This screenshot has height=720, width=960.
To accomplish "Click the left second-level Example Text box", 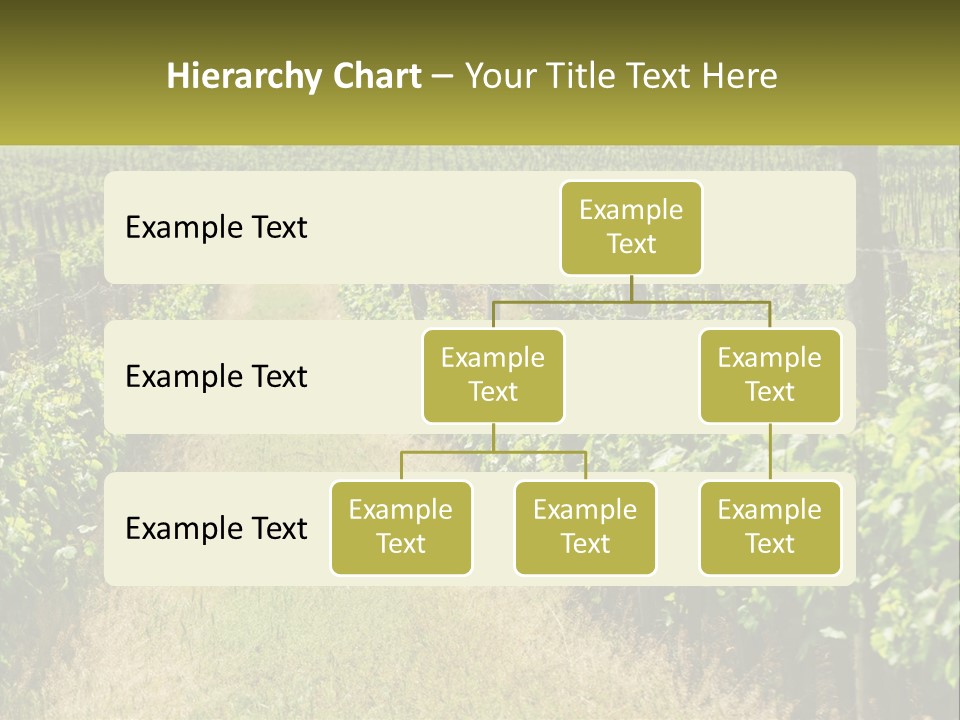I will pyautogui.click(x=493, y=375).
